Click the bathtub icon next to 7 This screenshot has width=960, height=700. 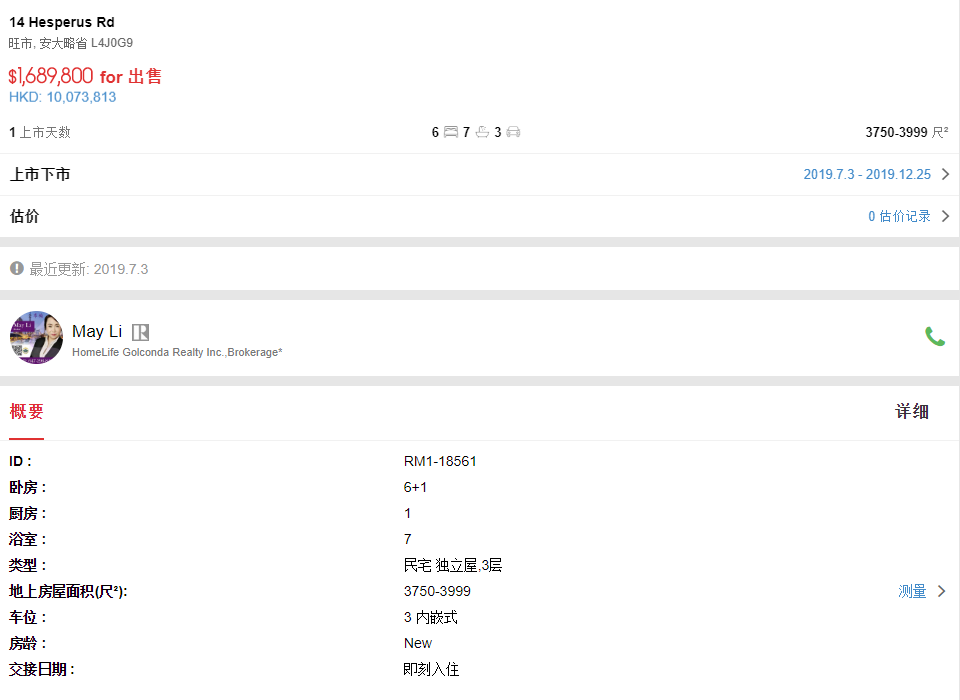[x=482, y=132]
